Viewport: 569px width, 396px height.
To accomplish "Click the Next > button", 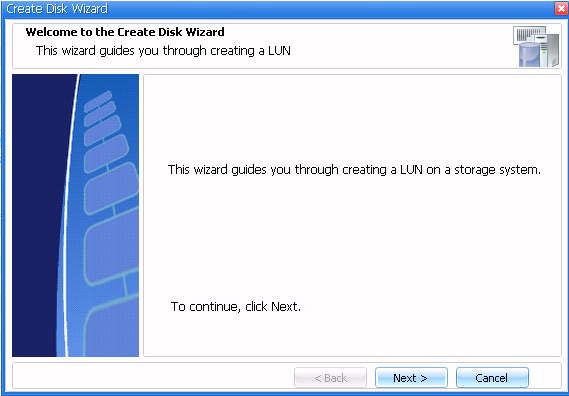I will pyautogui.click(x=411, y=377).
